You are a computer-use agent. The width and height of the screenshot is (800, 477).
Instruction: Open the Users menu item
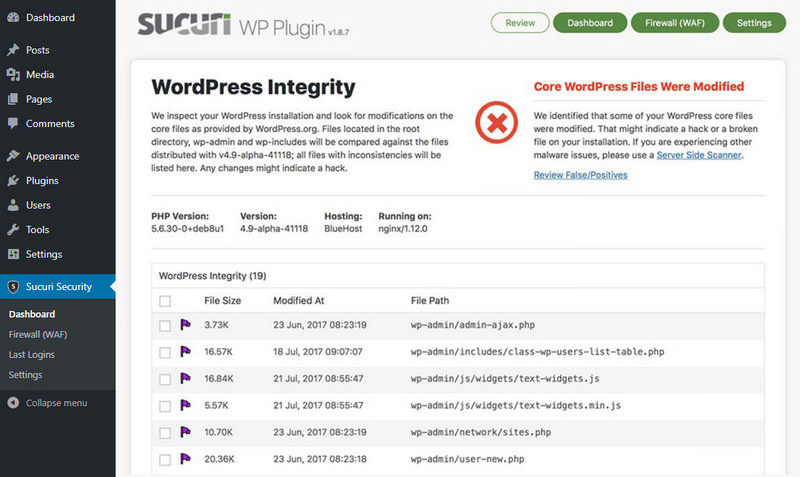tap(58, 205)
